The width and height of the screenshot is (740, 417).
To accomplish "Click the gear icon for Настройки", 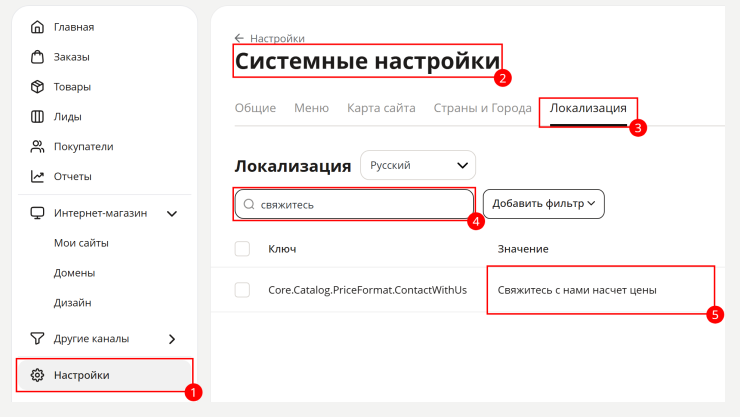I will [37, 375].
